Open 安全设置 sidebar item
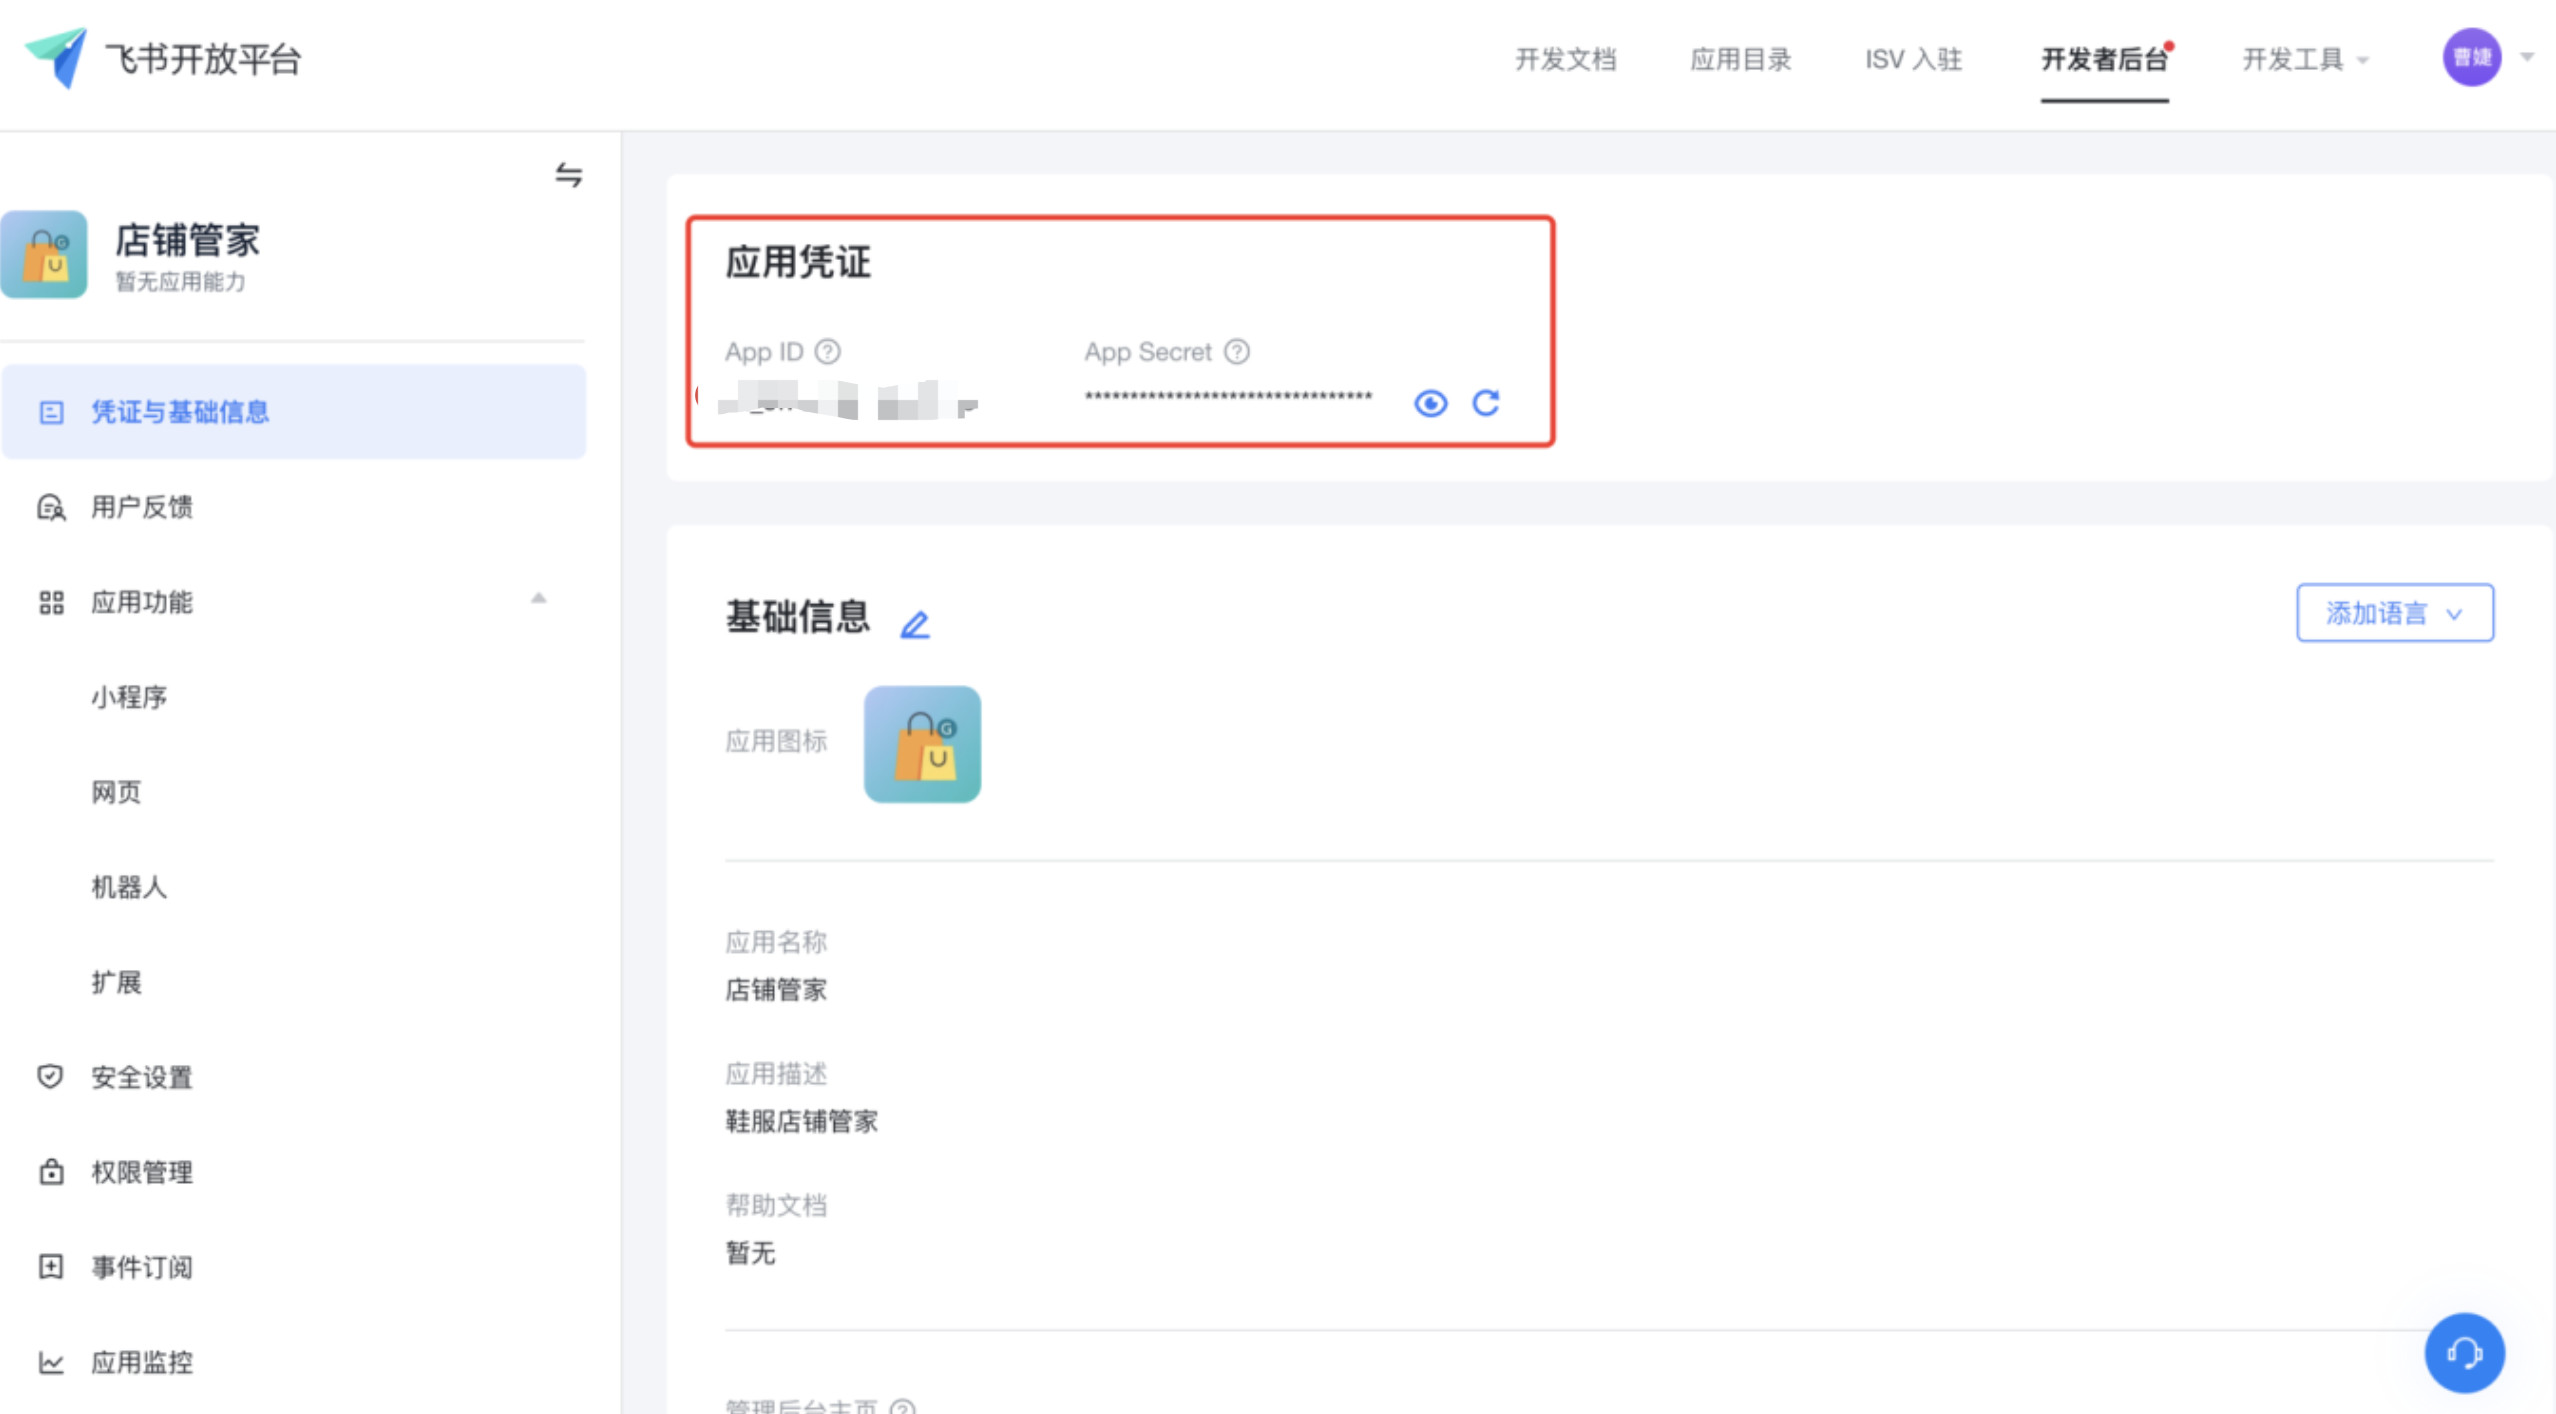This screenshot has width=2556, height=1414. [141, 1077]
